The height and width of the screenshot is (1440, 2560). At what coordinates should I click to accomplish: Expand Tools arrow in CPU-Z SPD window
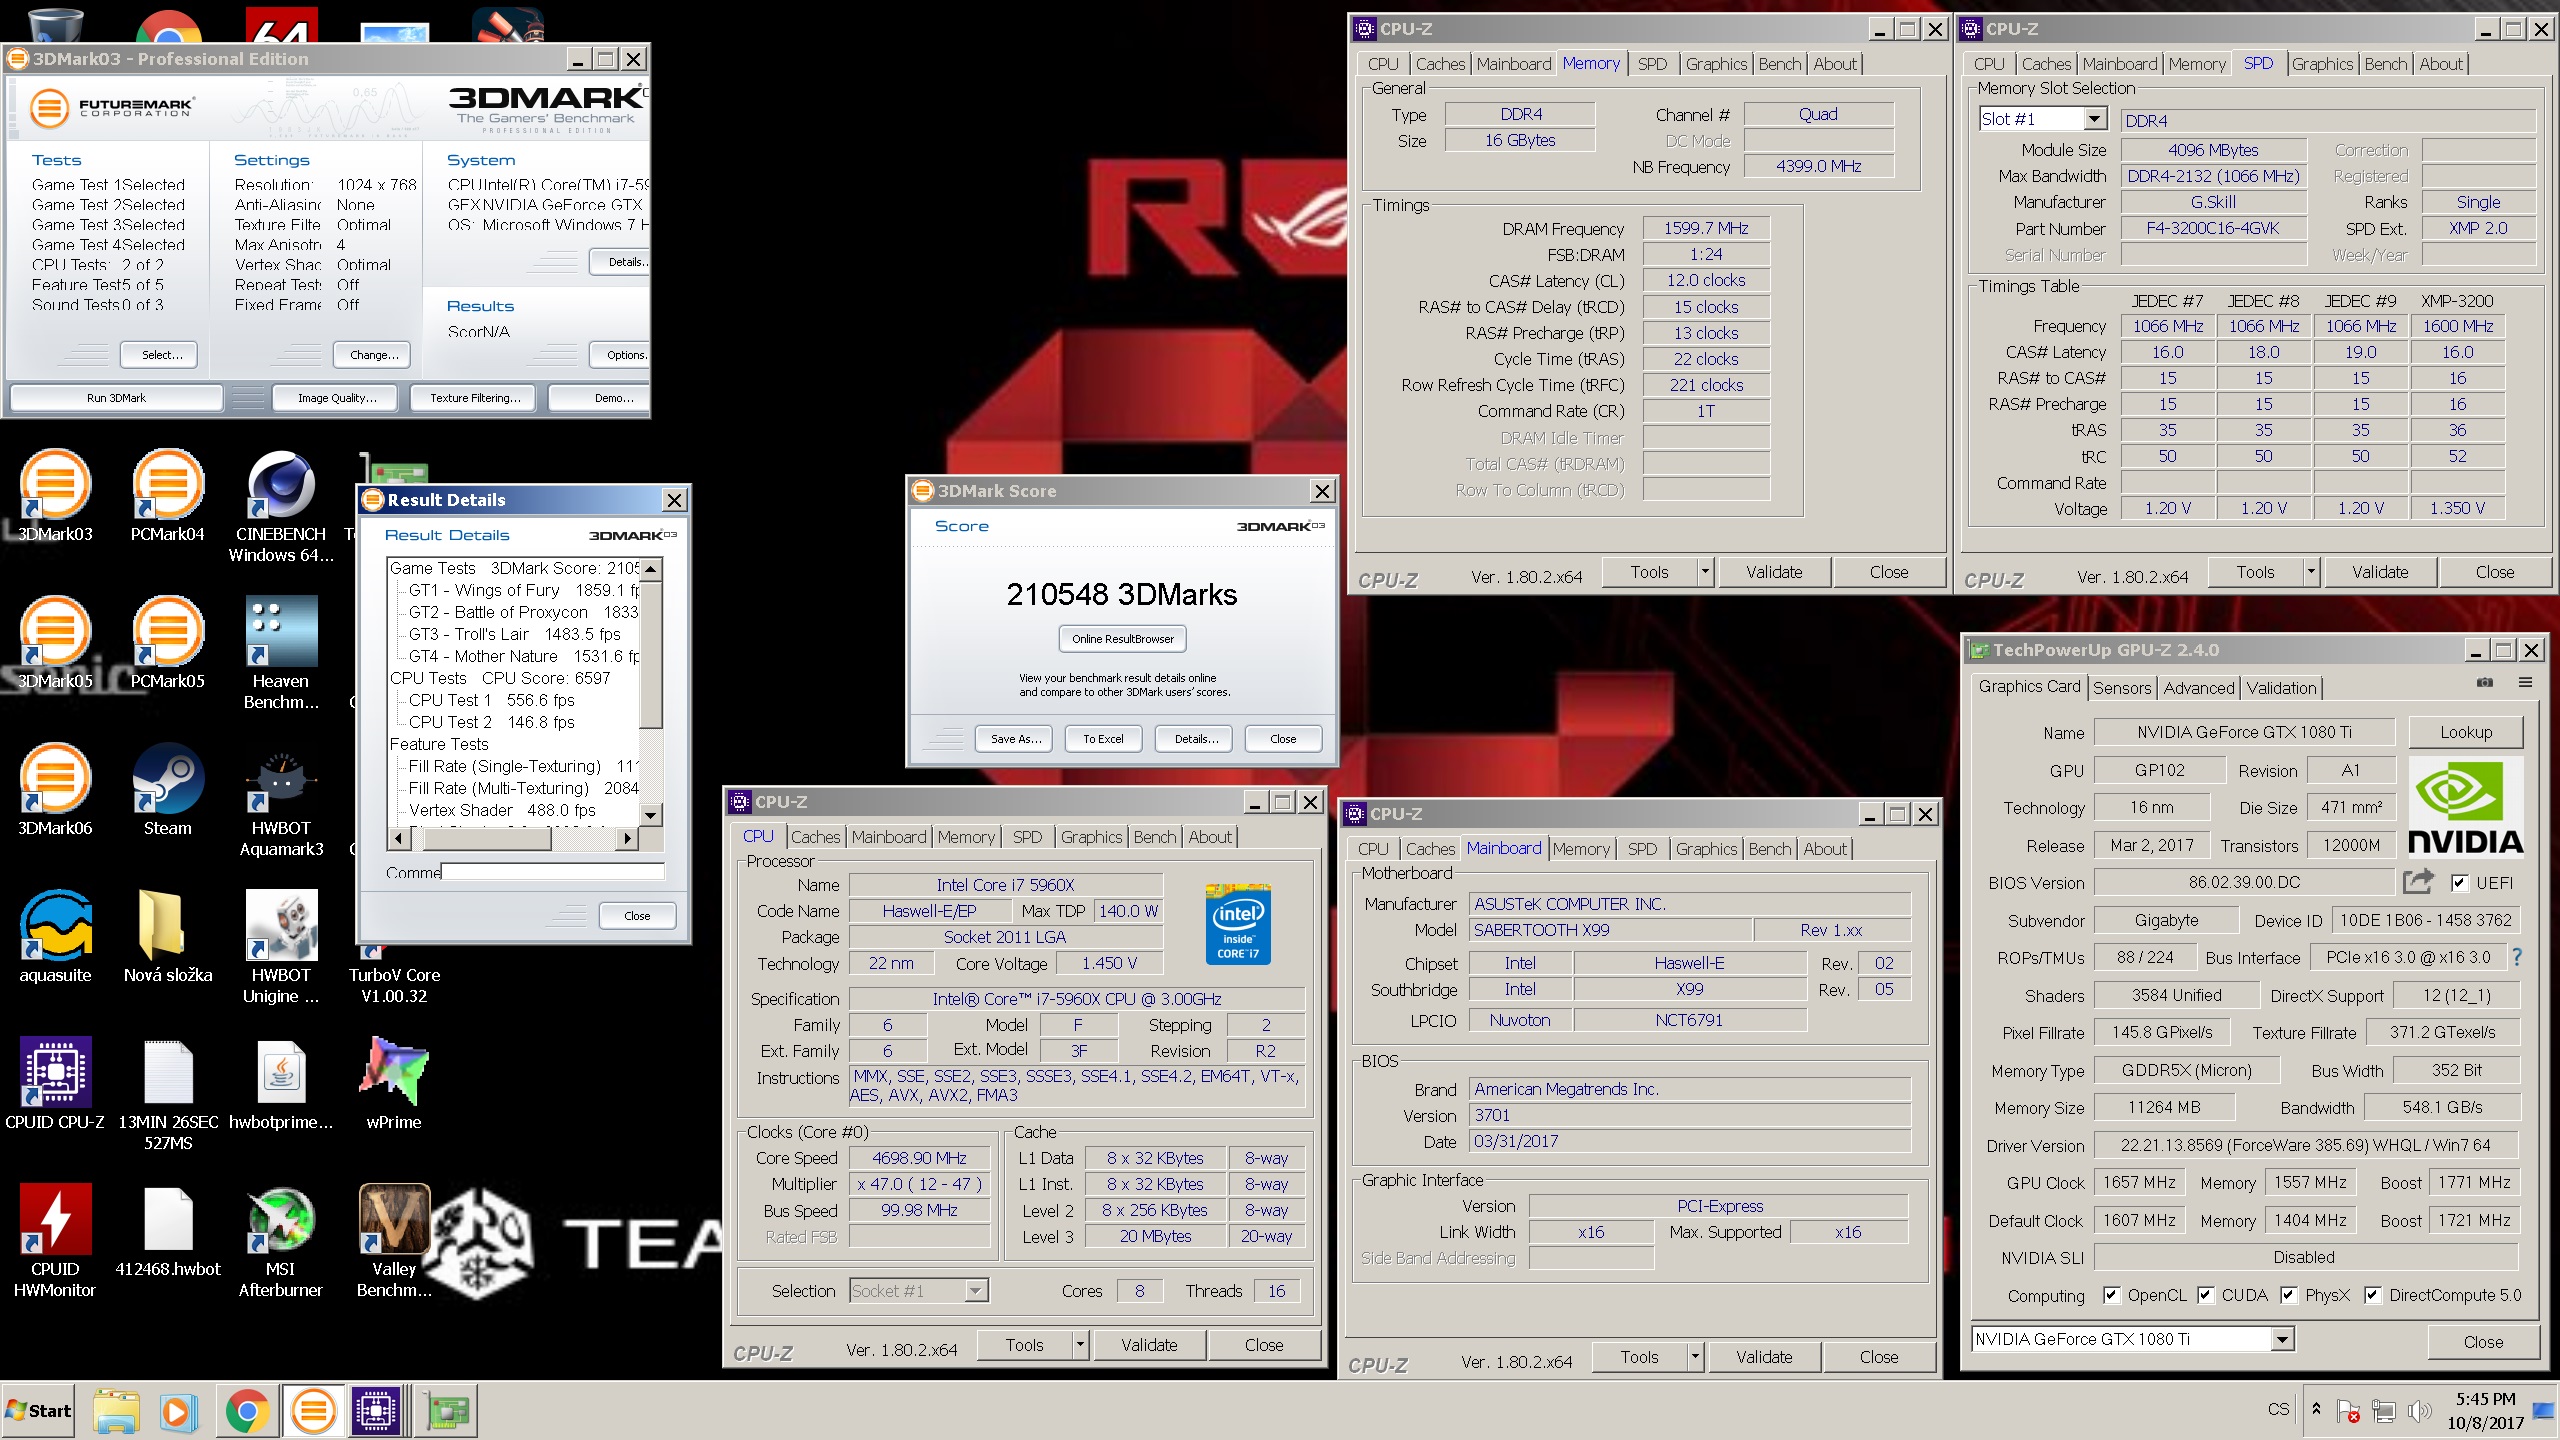point(2311,572)
